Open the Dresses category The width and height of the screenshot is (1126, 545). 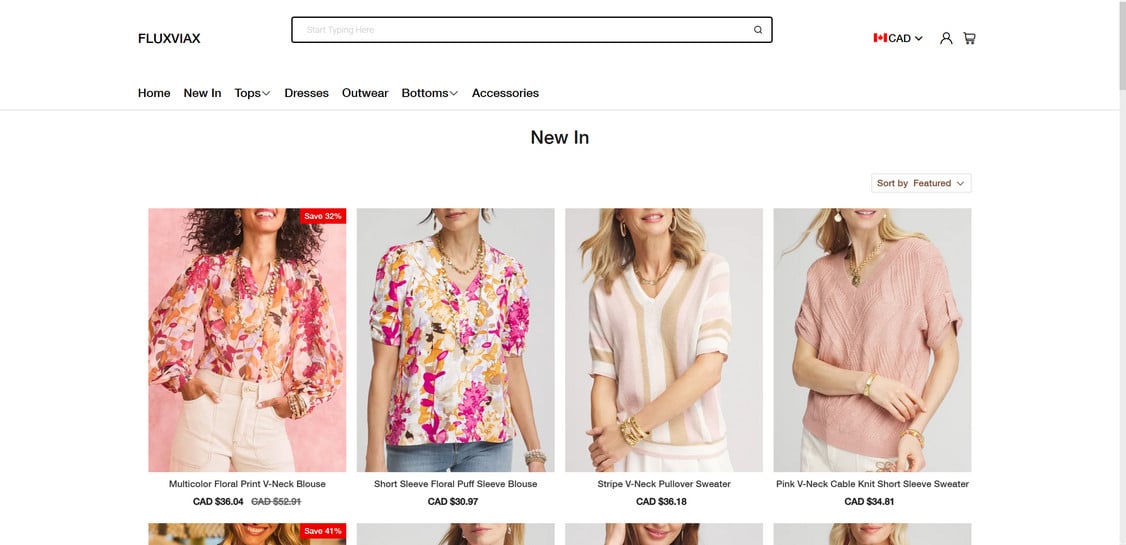pyautogui.click(x=307, y=93)
